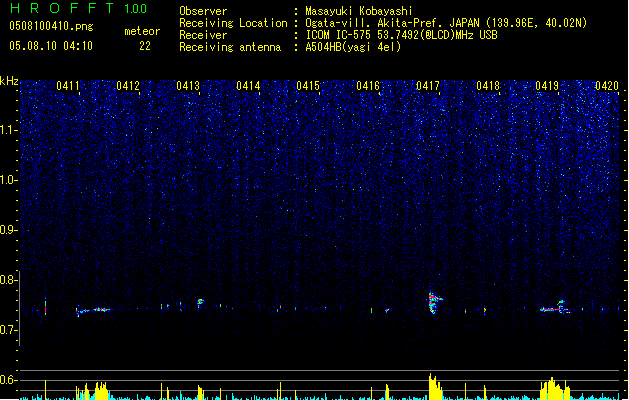Click the date stamp 05.08.10 04:10
Viewport: 629px width, 400px height.
point(51,46)
